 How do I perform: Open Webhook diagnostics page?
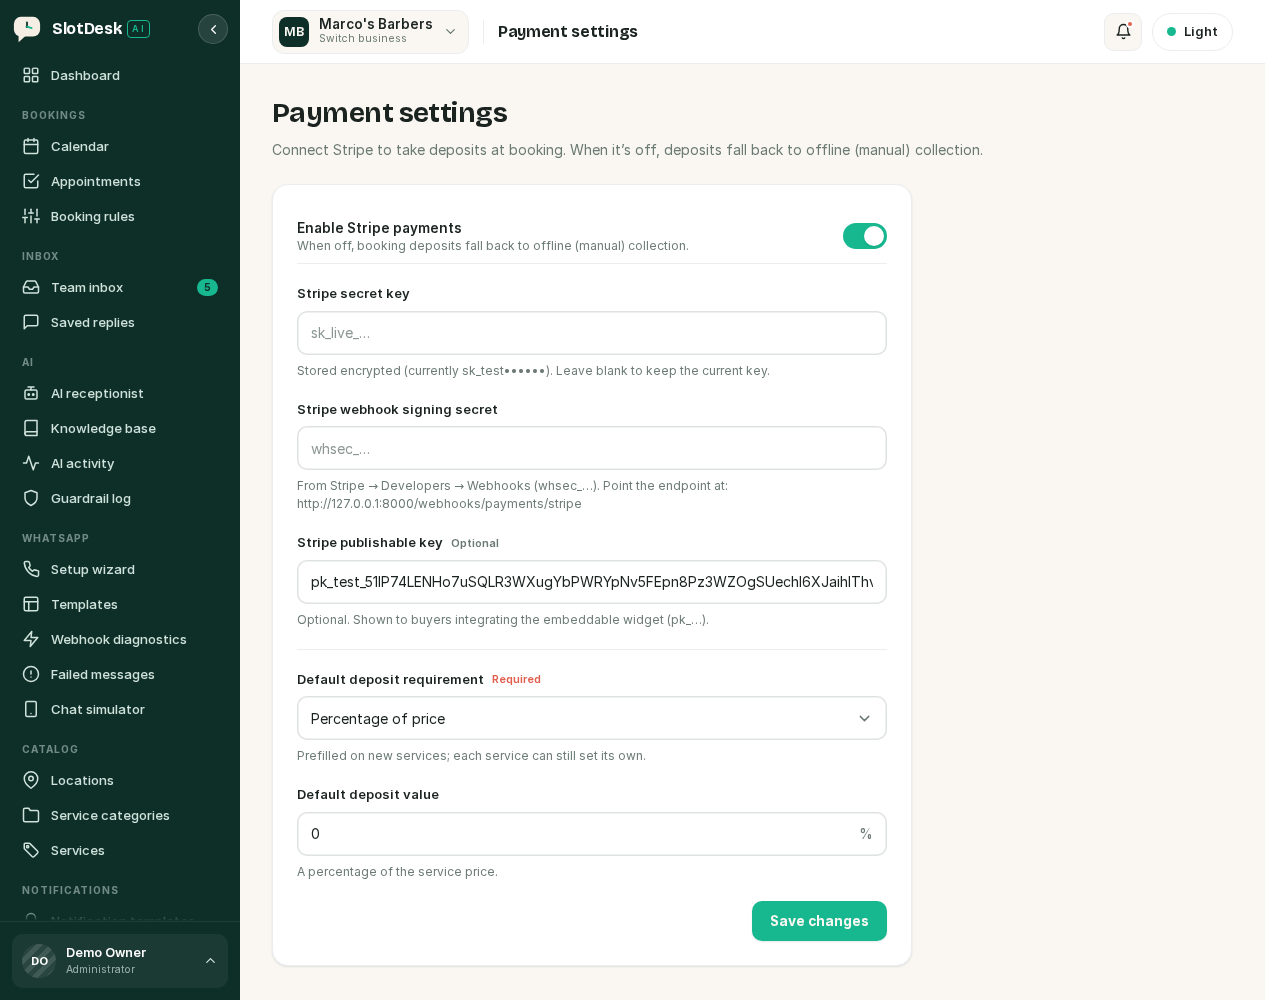click(x=120, y=639)
